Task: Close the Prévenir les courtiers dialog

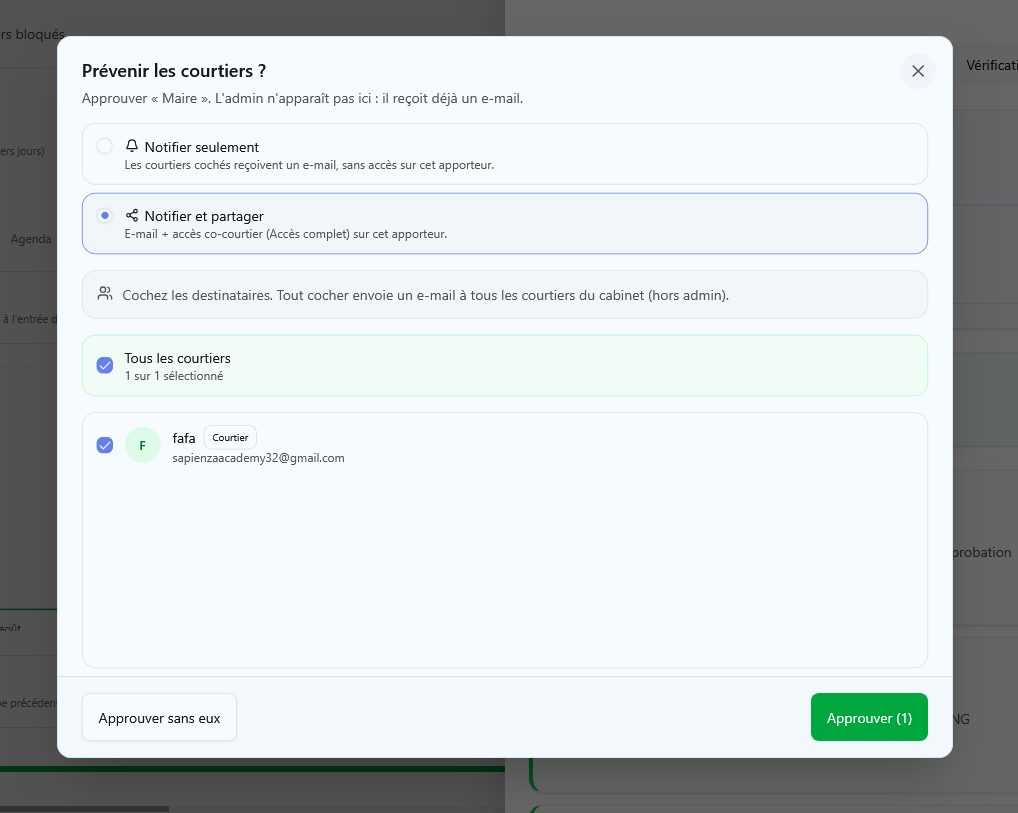Action: pos(917,71)
